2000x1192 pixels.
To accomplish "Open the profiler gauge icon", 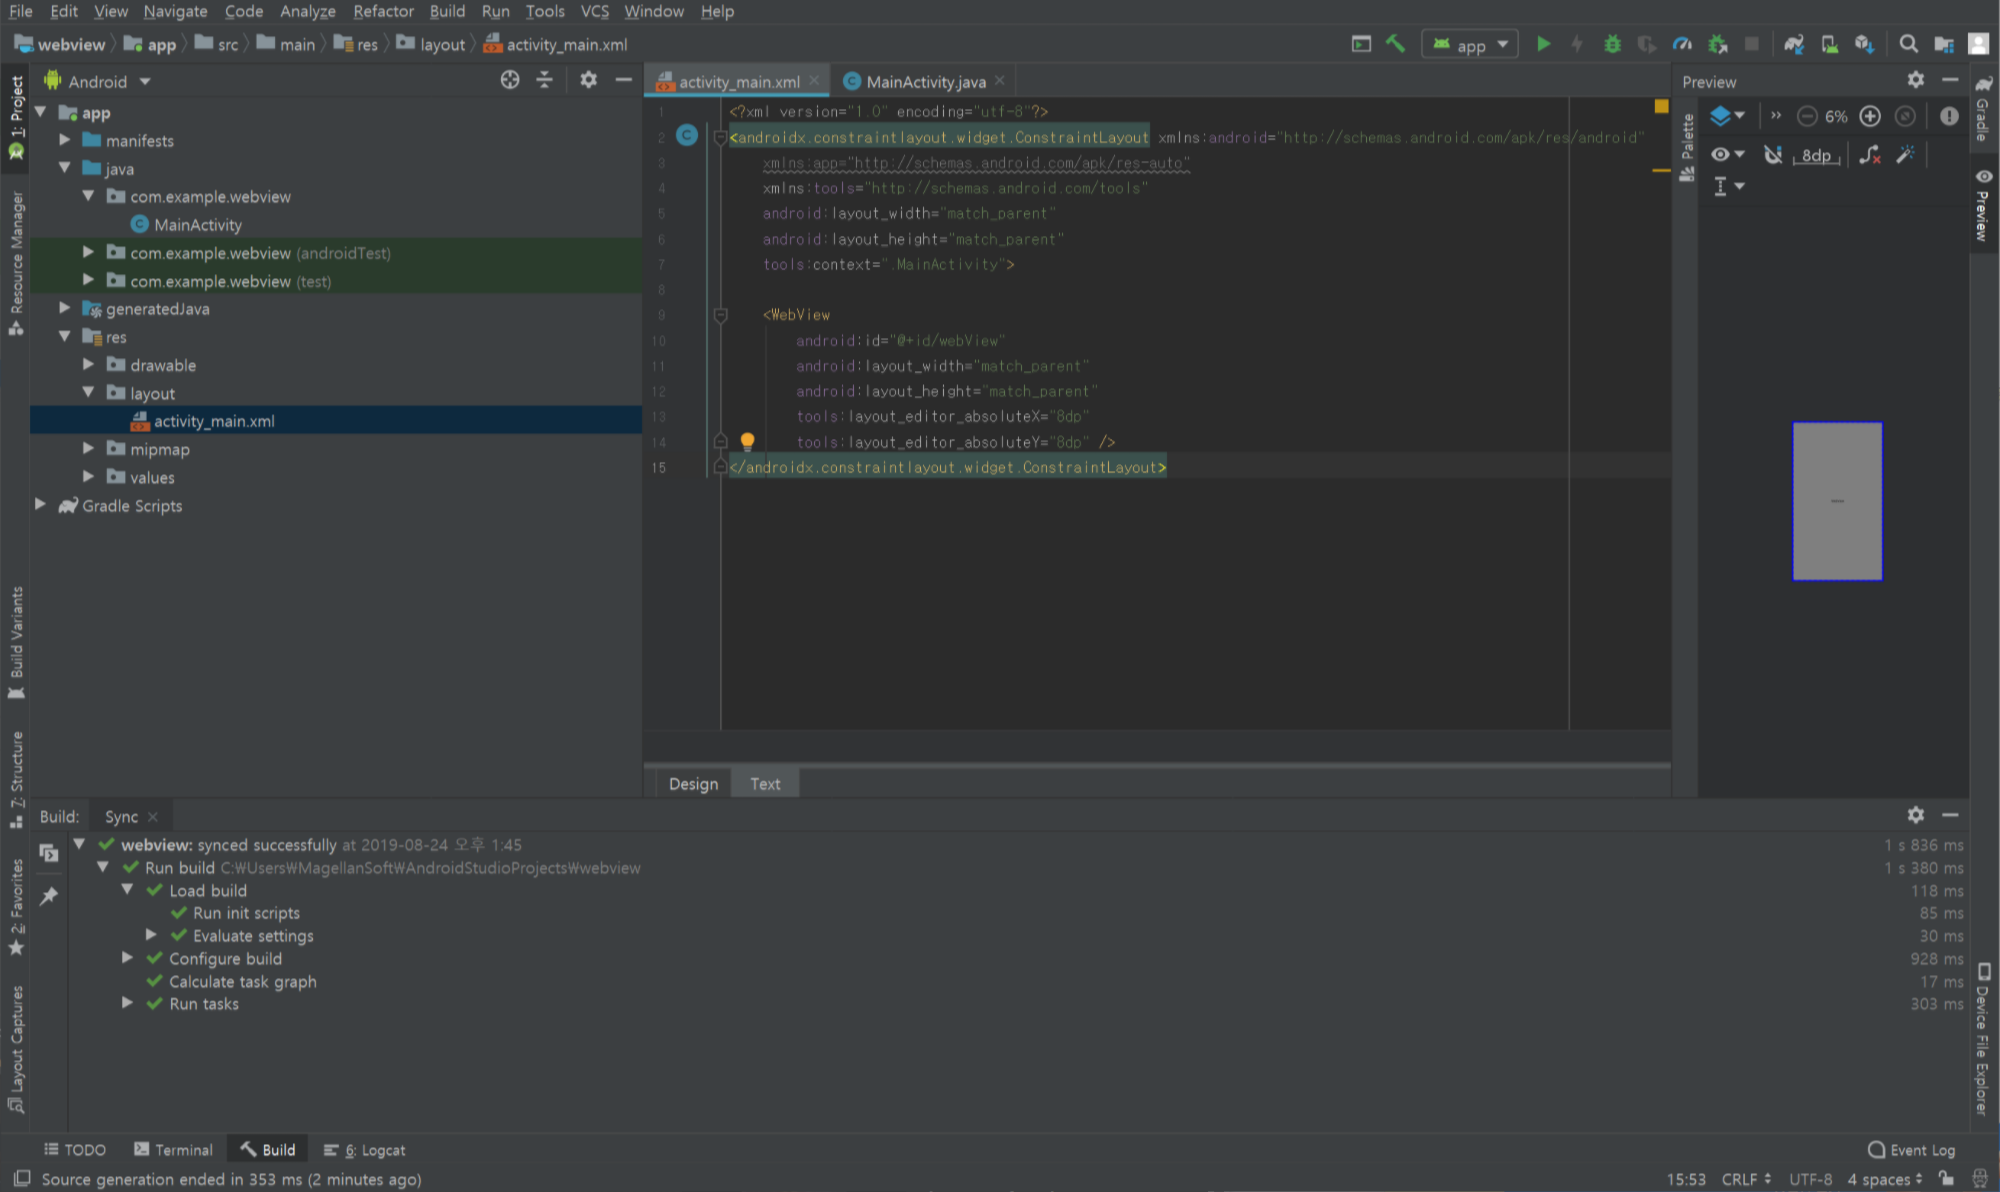I will pos(1682,44).
